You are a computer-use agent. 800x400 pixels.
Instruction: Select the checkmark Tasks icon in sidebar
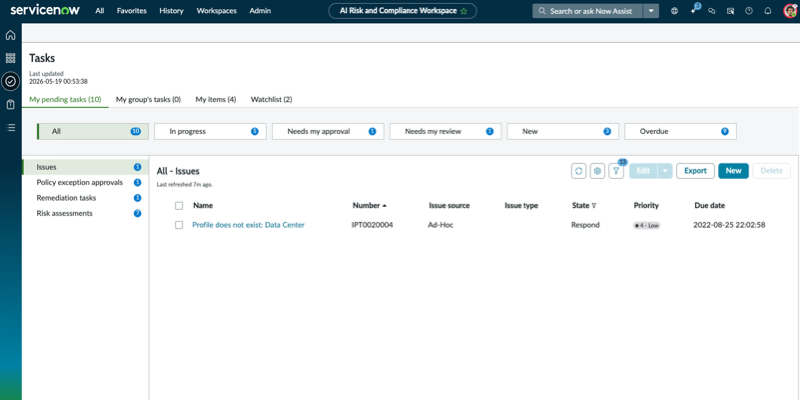(x=10, y=81)
